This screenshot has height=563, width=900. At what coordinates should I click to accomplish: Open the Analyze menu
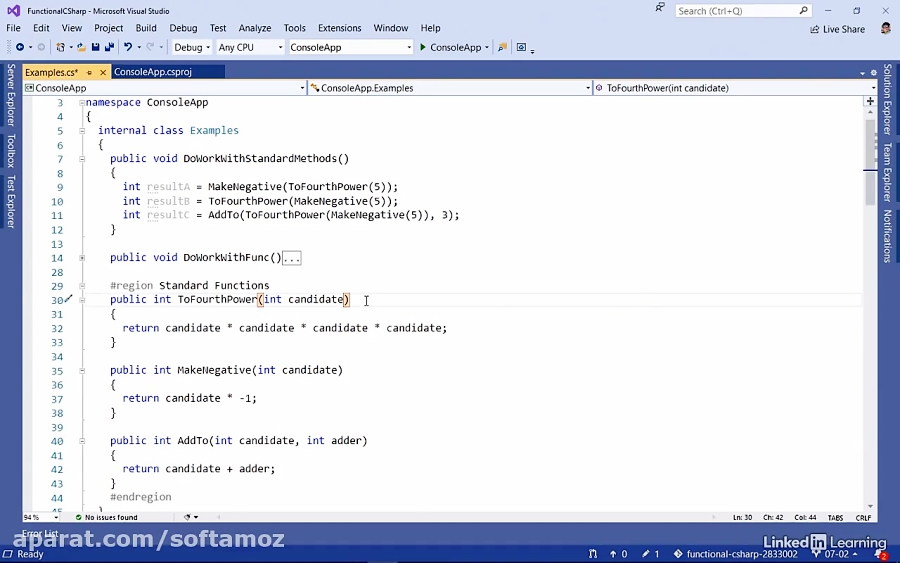pos(255,28)
